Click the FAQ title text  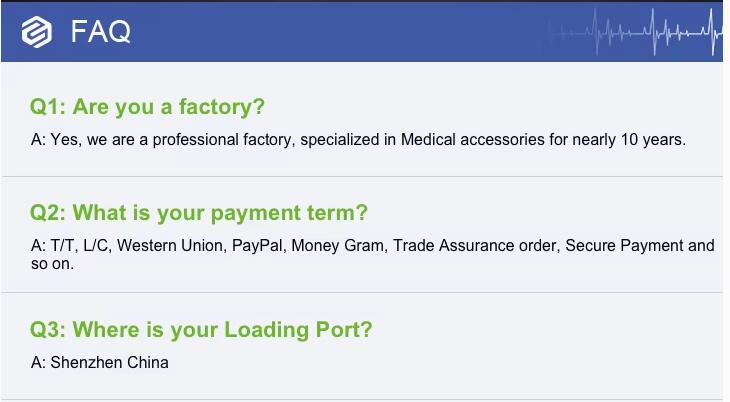pyautogui.click(x=100, y=32)
